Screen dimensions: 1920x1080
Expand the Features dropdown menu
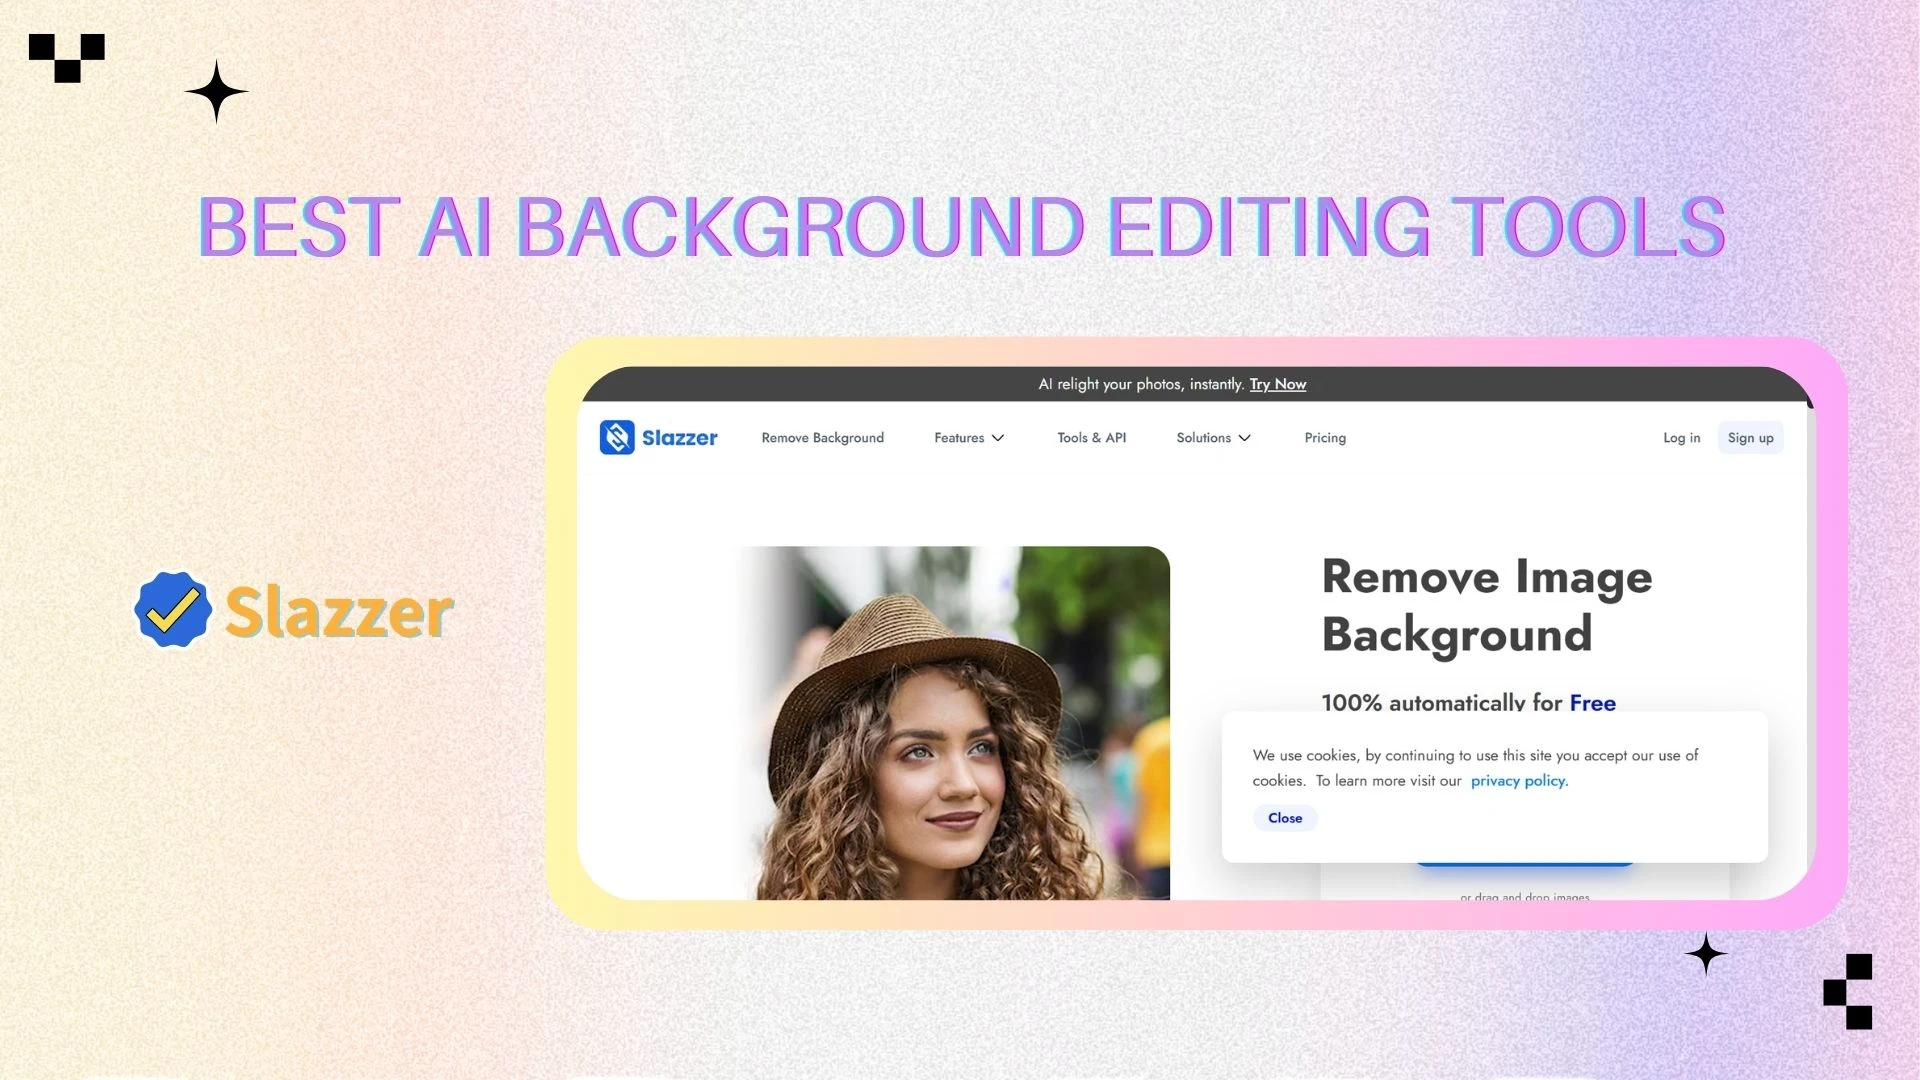(x=959, y=438)
